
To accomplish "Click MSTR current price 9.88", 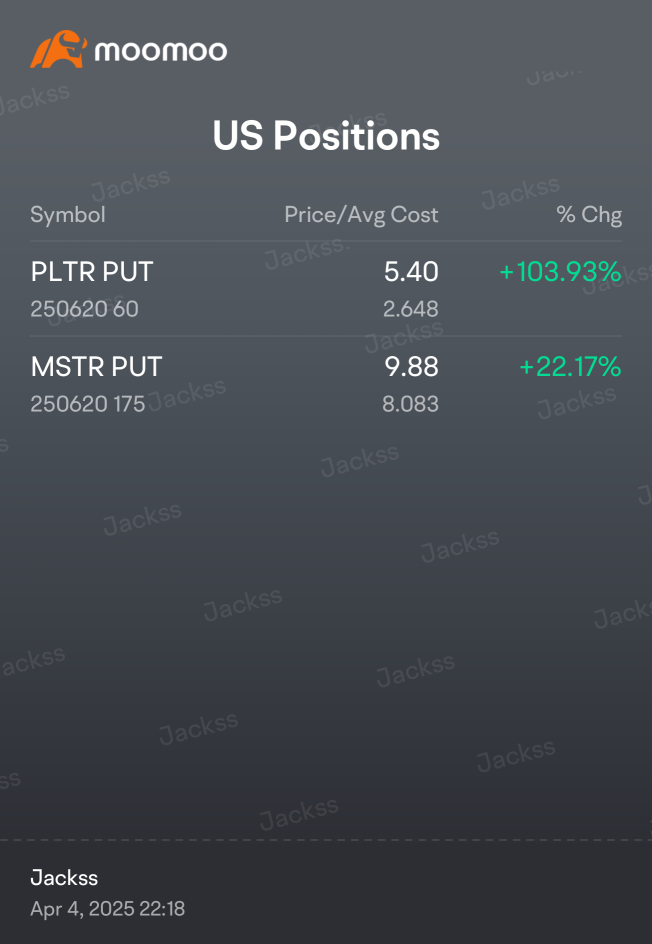I will tap(412, 367).
